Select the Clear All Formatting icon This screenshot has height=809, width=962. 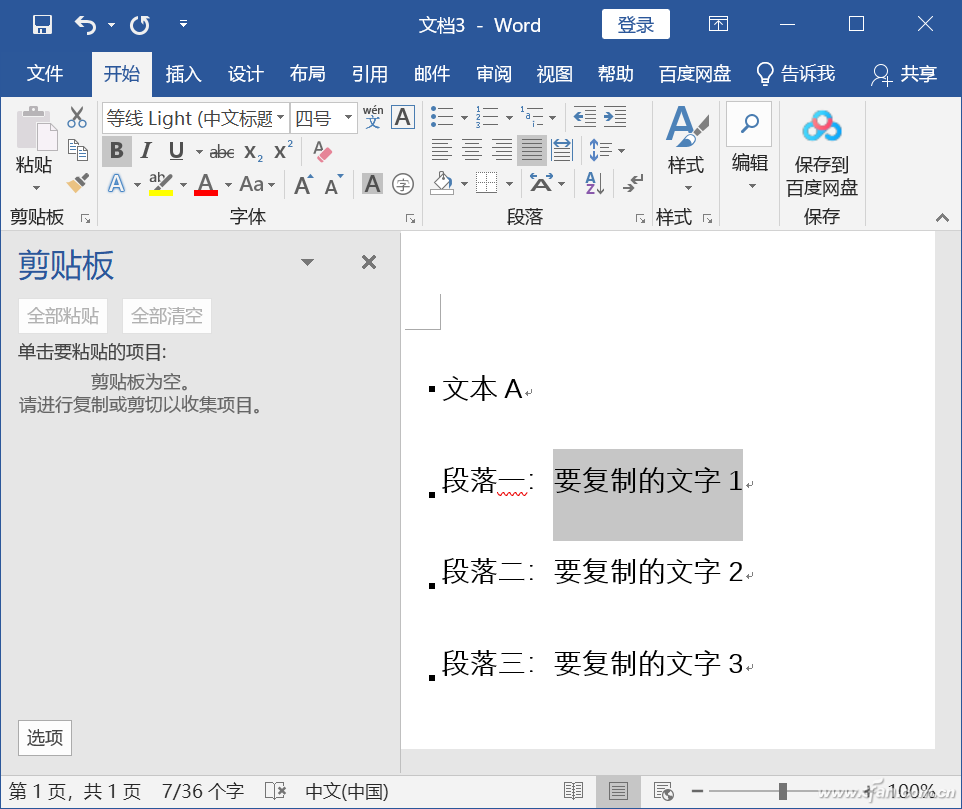point(322,151)
